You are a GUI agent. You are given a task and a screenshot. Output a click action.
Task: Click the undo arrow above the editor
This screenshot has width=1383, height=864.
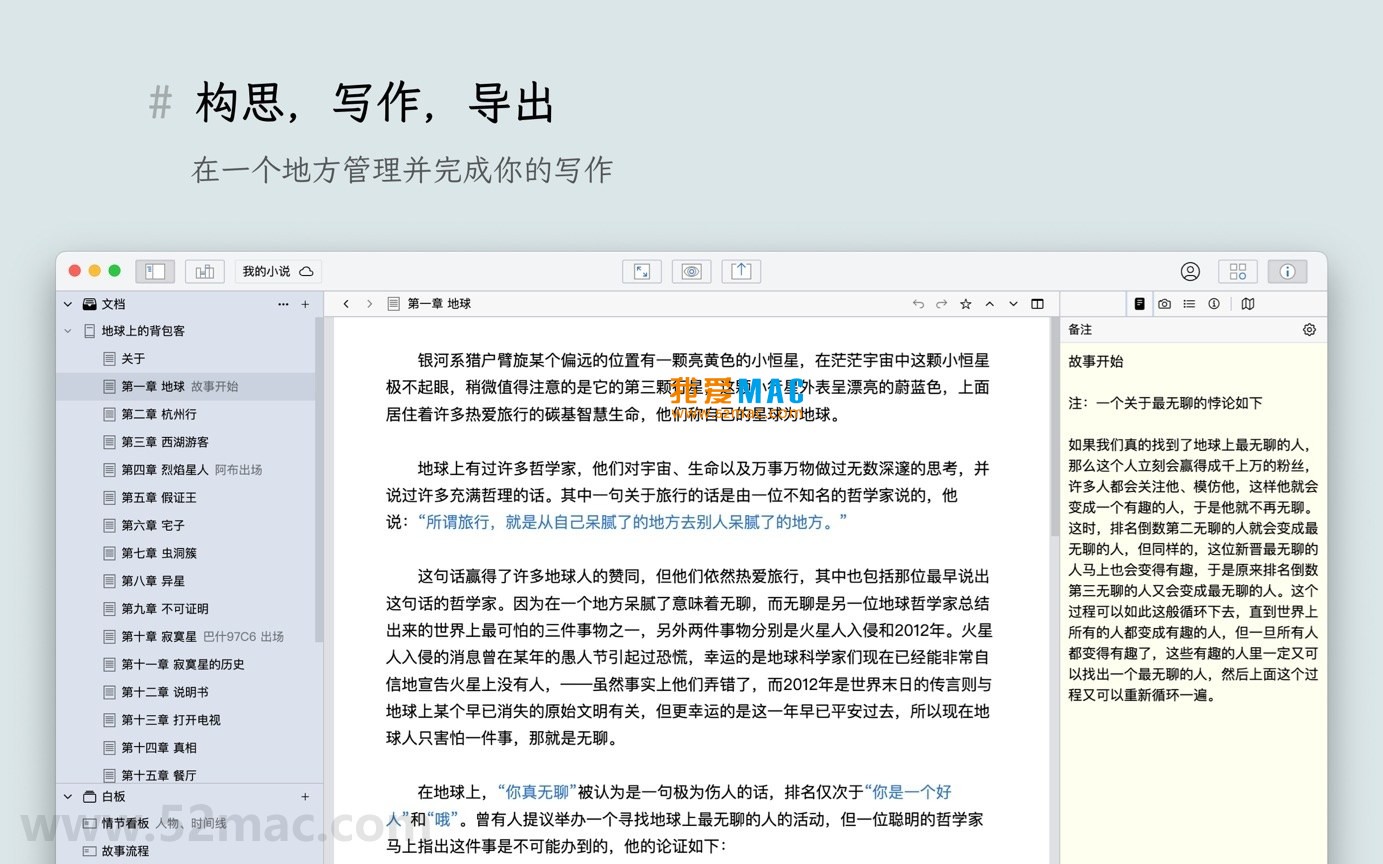click(x=918, y=303)
